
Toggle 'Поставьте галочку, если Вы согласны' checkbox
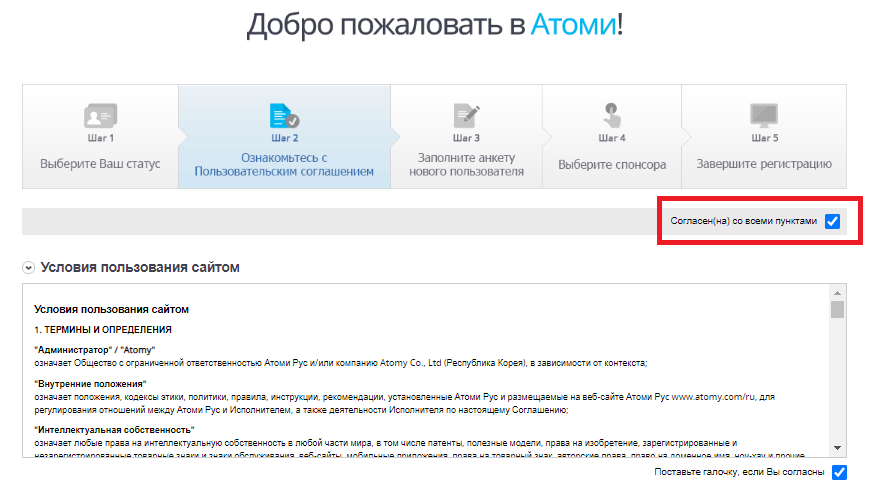tap(839, 472)
